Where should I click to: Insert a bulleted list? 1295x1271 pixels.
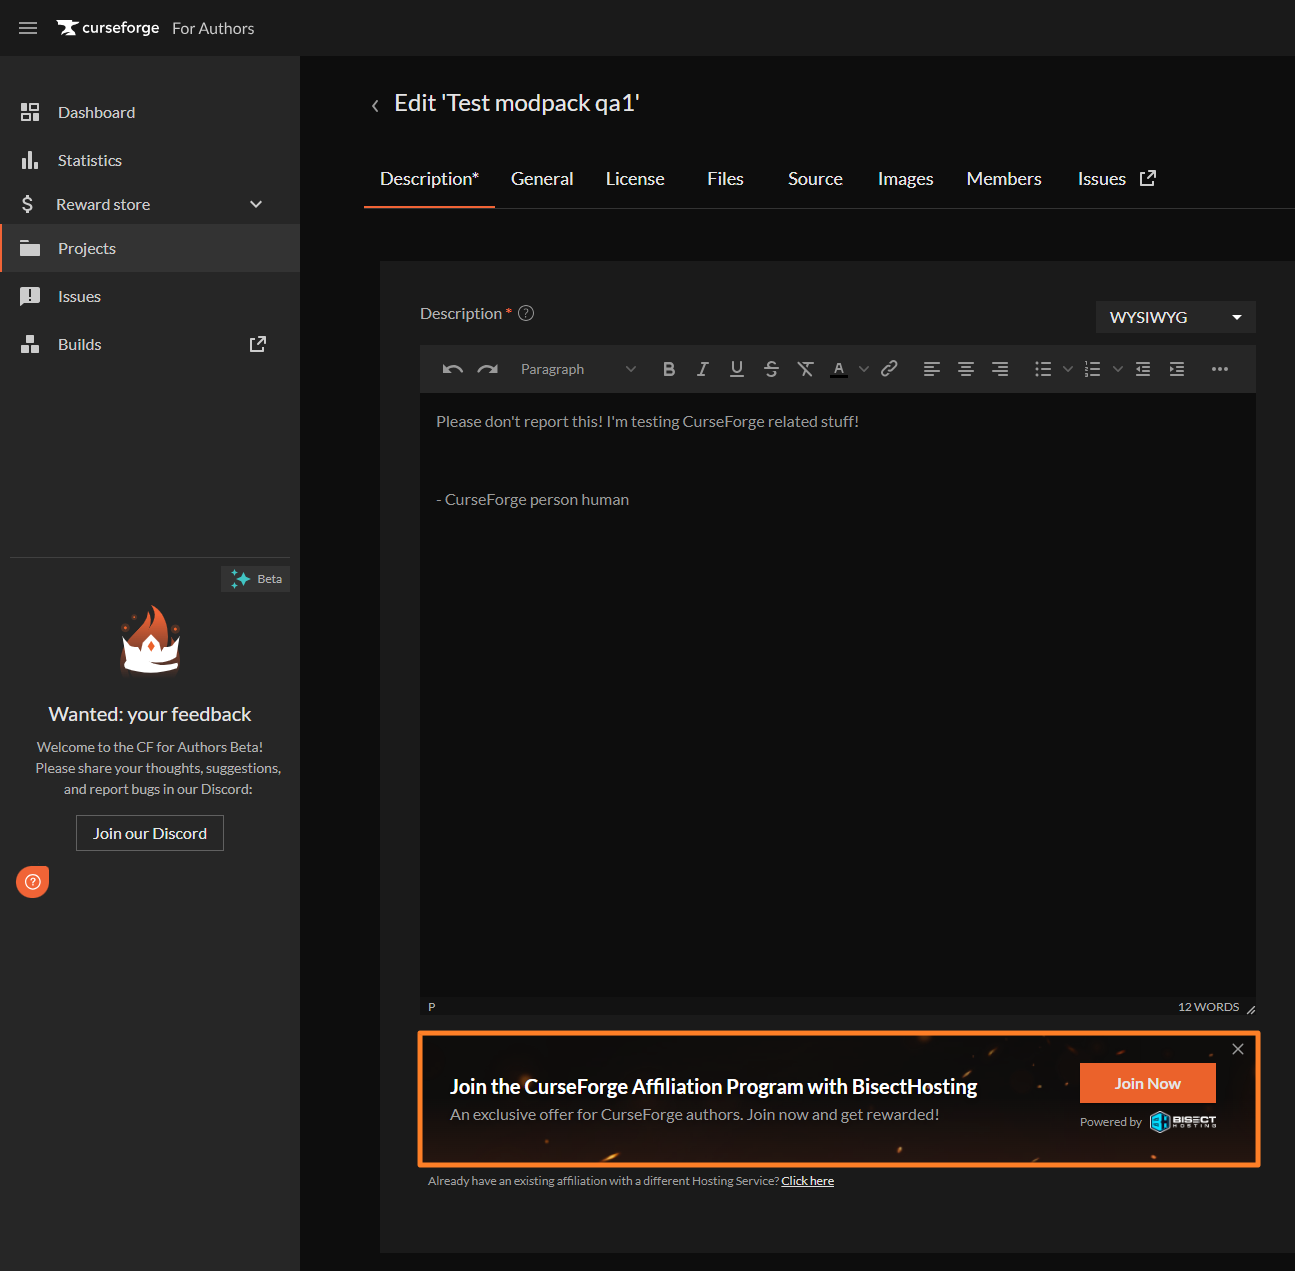[x=1043, y=369]
